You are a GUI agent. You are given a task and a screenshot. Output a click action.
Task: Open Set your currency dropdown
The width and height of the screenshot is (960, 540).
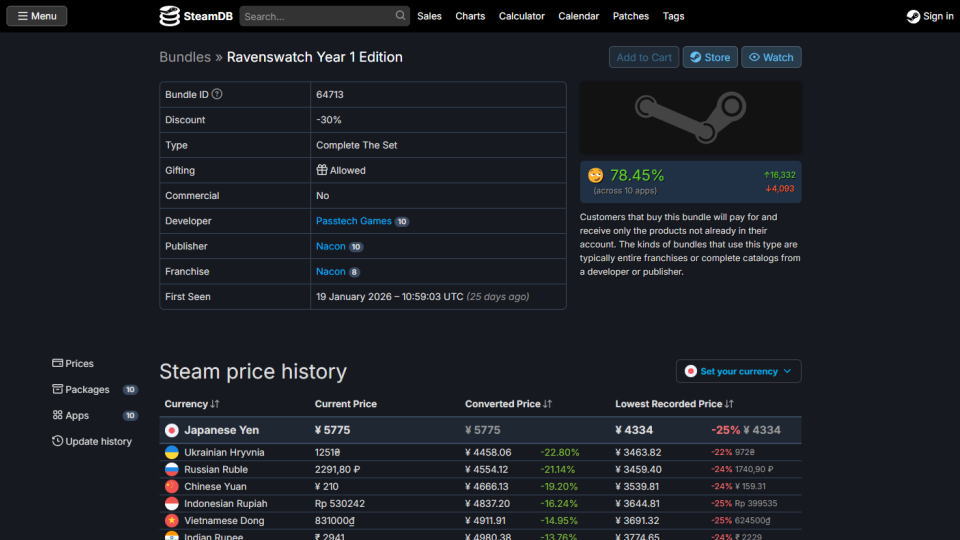tap(738, 371)
